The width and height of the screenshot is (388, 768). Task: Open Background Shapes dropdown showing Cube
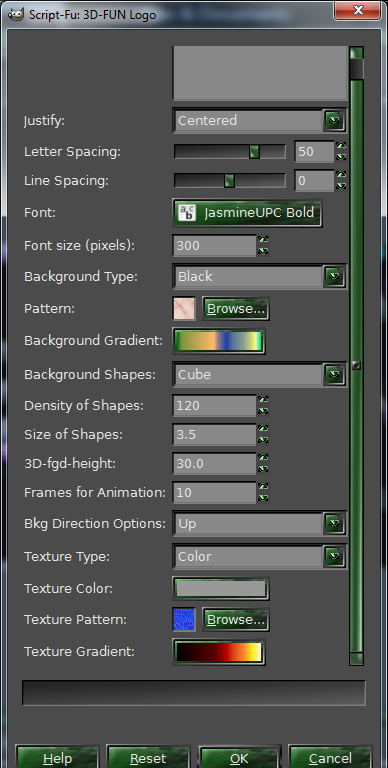[x=260, y=375]
